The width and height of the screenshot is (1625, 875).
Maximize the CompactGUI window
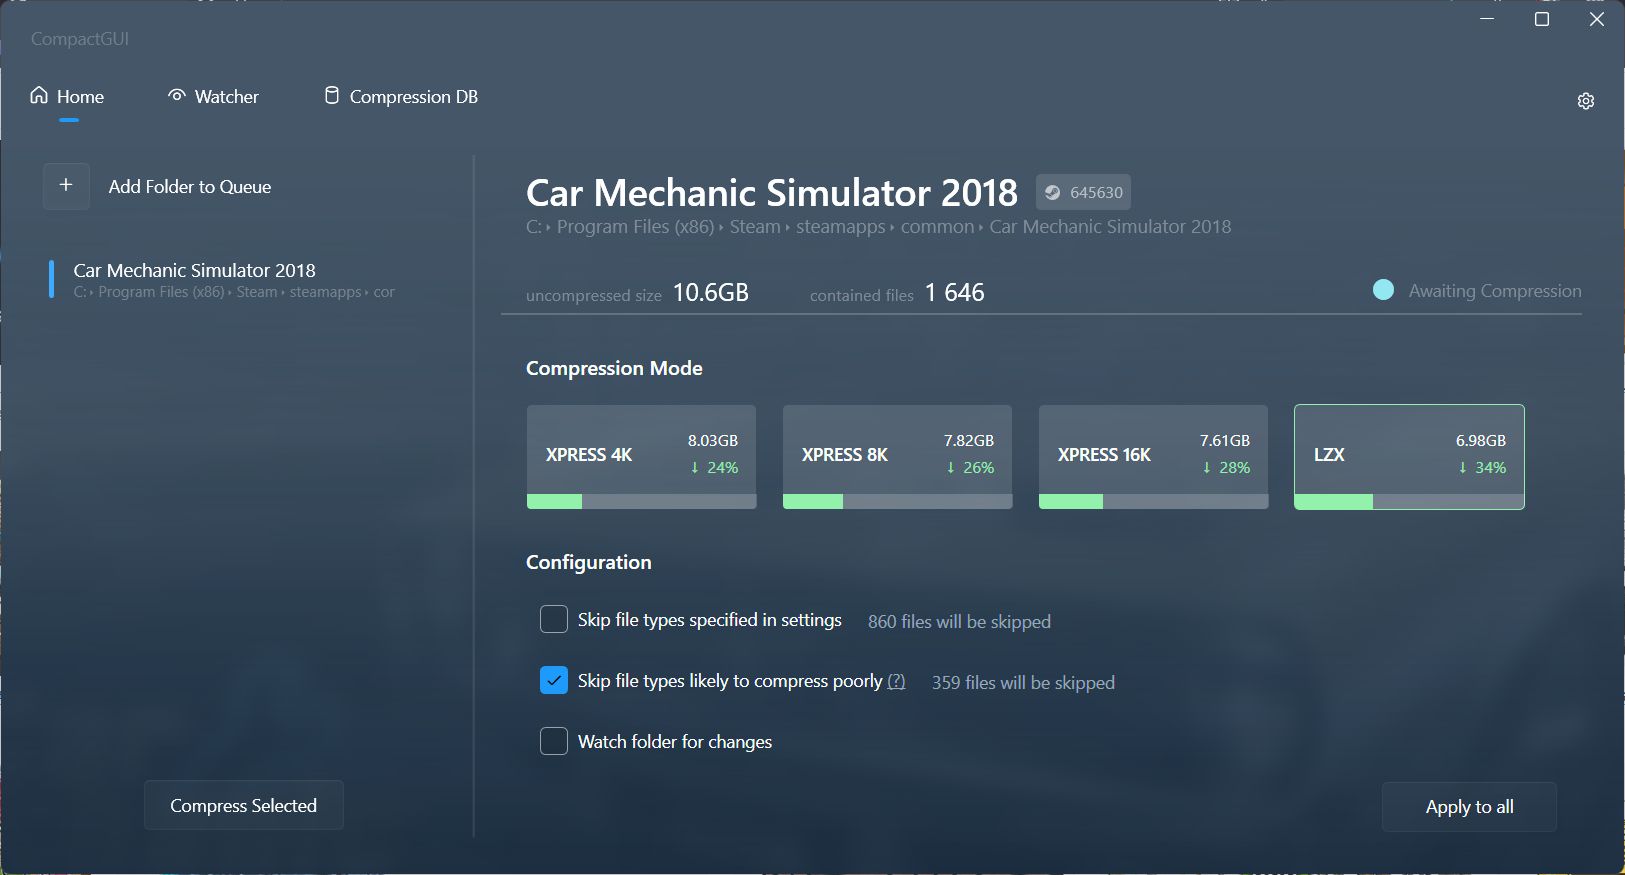click(x=1542, y=19)
